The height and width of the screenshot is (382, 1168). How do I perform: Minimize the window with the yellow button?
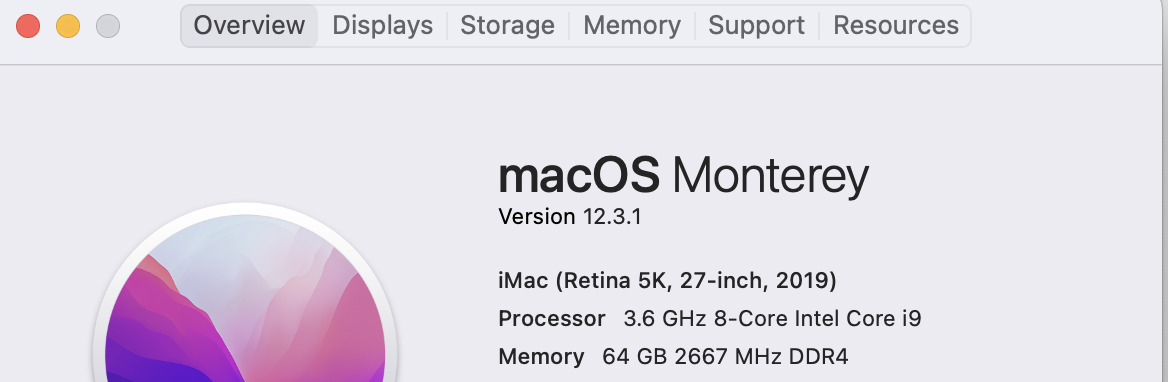68,26
